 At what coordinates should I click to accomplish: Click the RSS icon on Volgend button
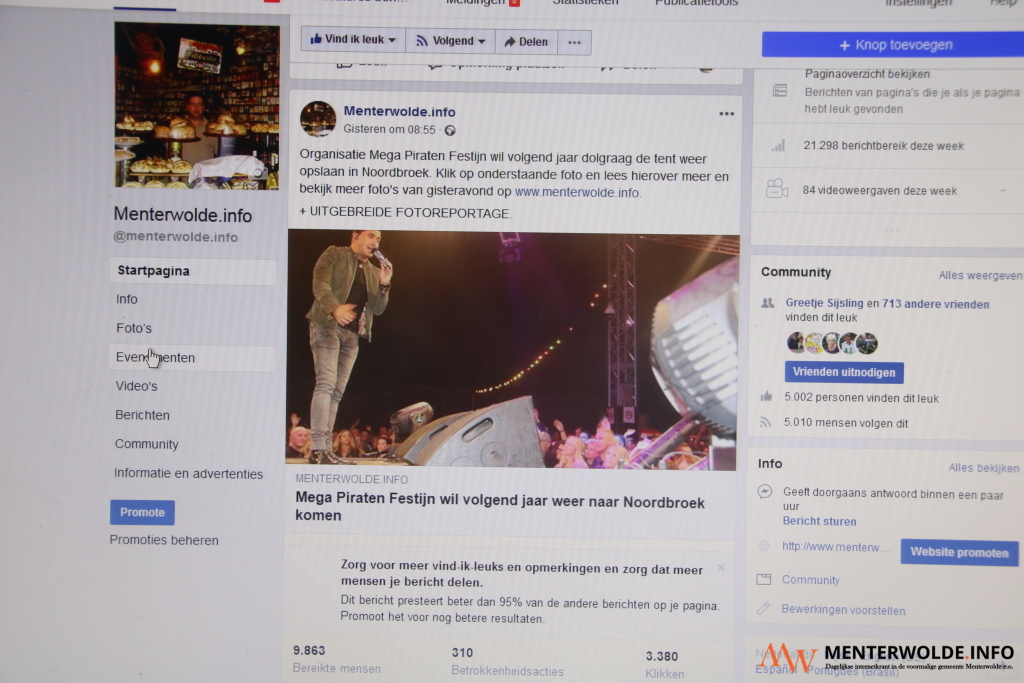click(422, 41)
